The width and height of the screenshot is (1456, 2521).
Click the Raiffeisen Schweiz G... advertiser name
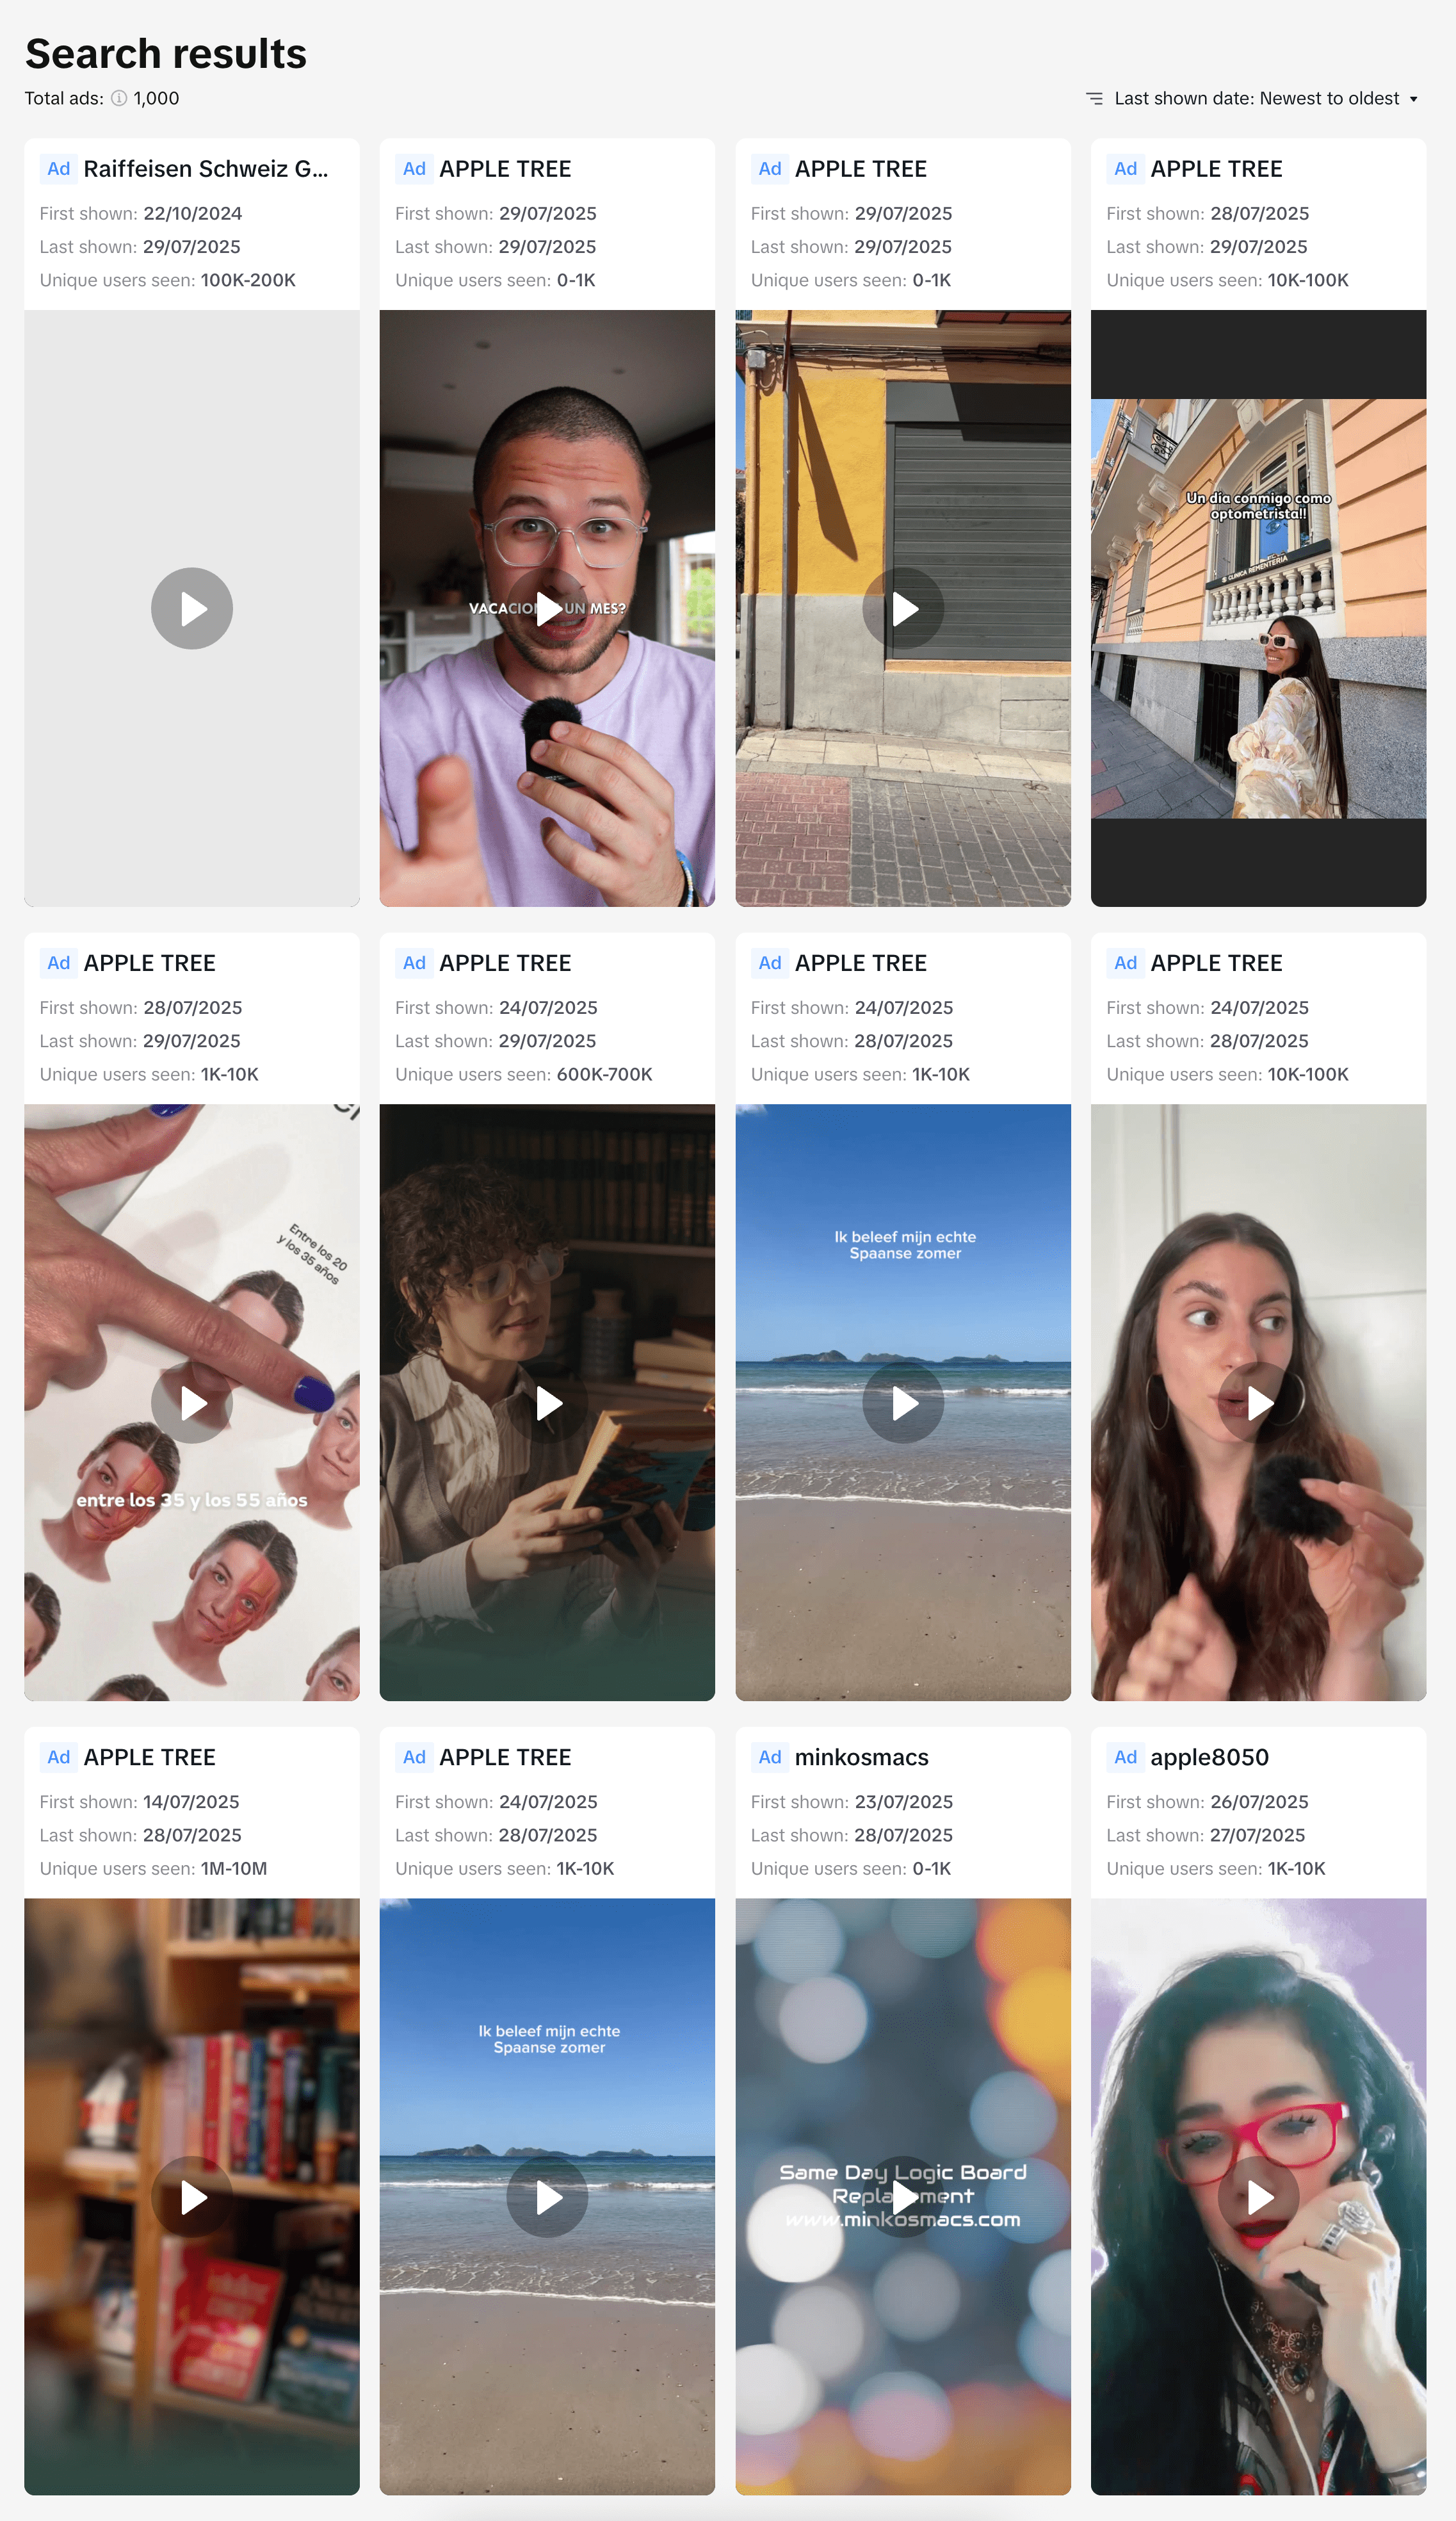pyautogui.click(x=205, y=169)
